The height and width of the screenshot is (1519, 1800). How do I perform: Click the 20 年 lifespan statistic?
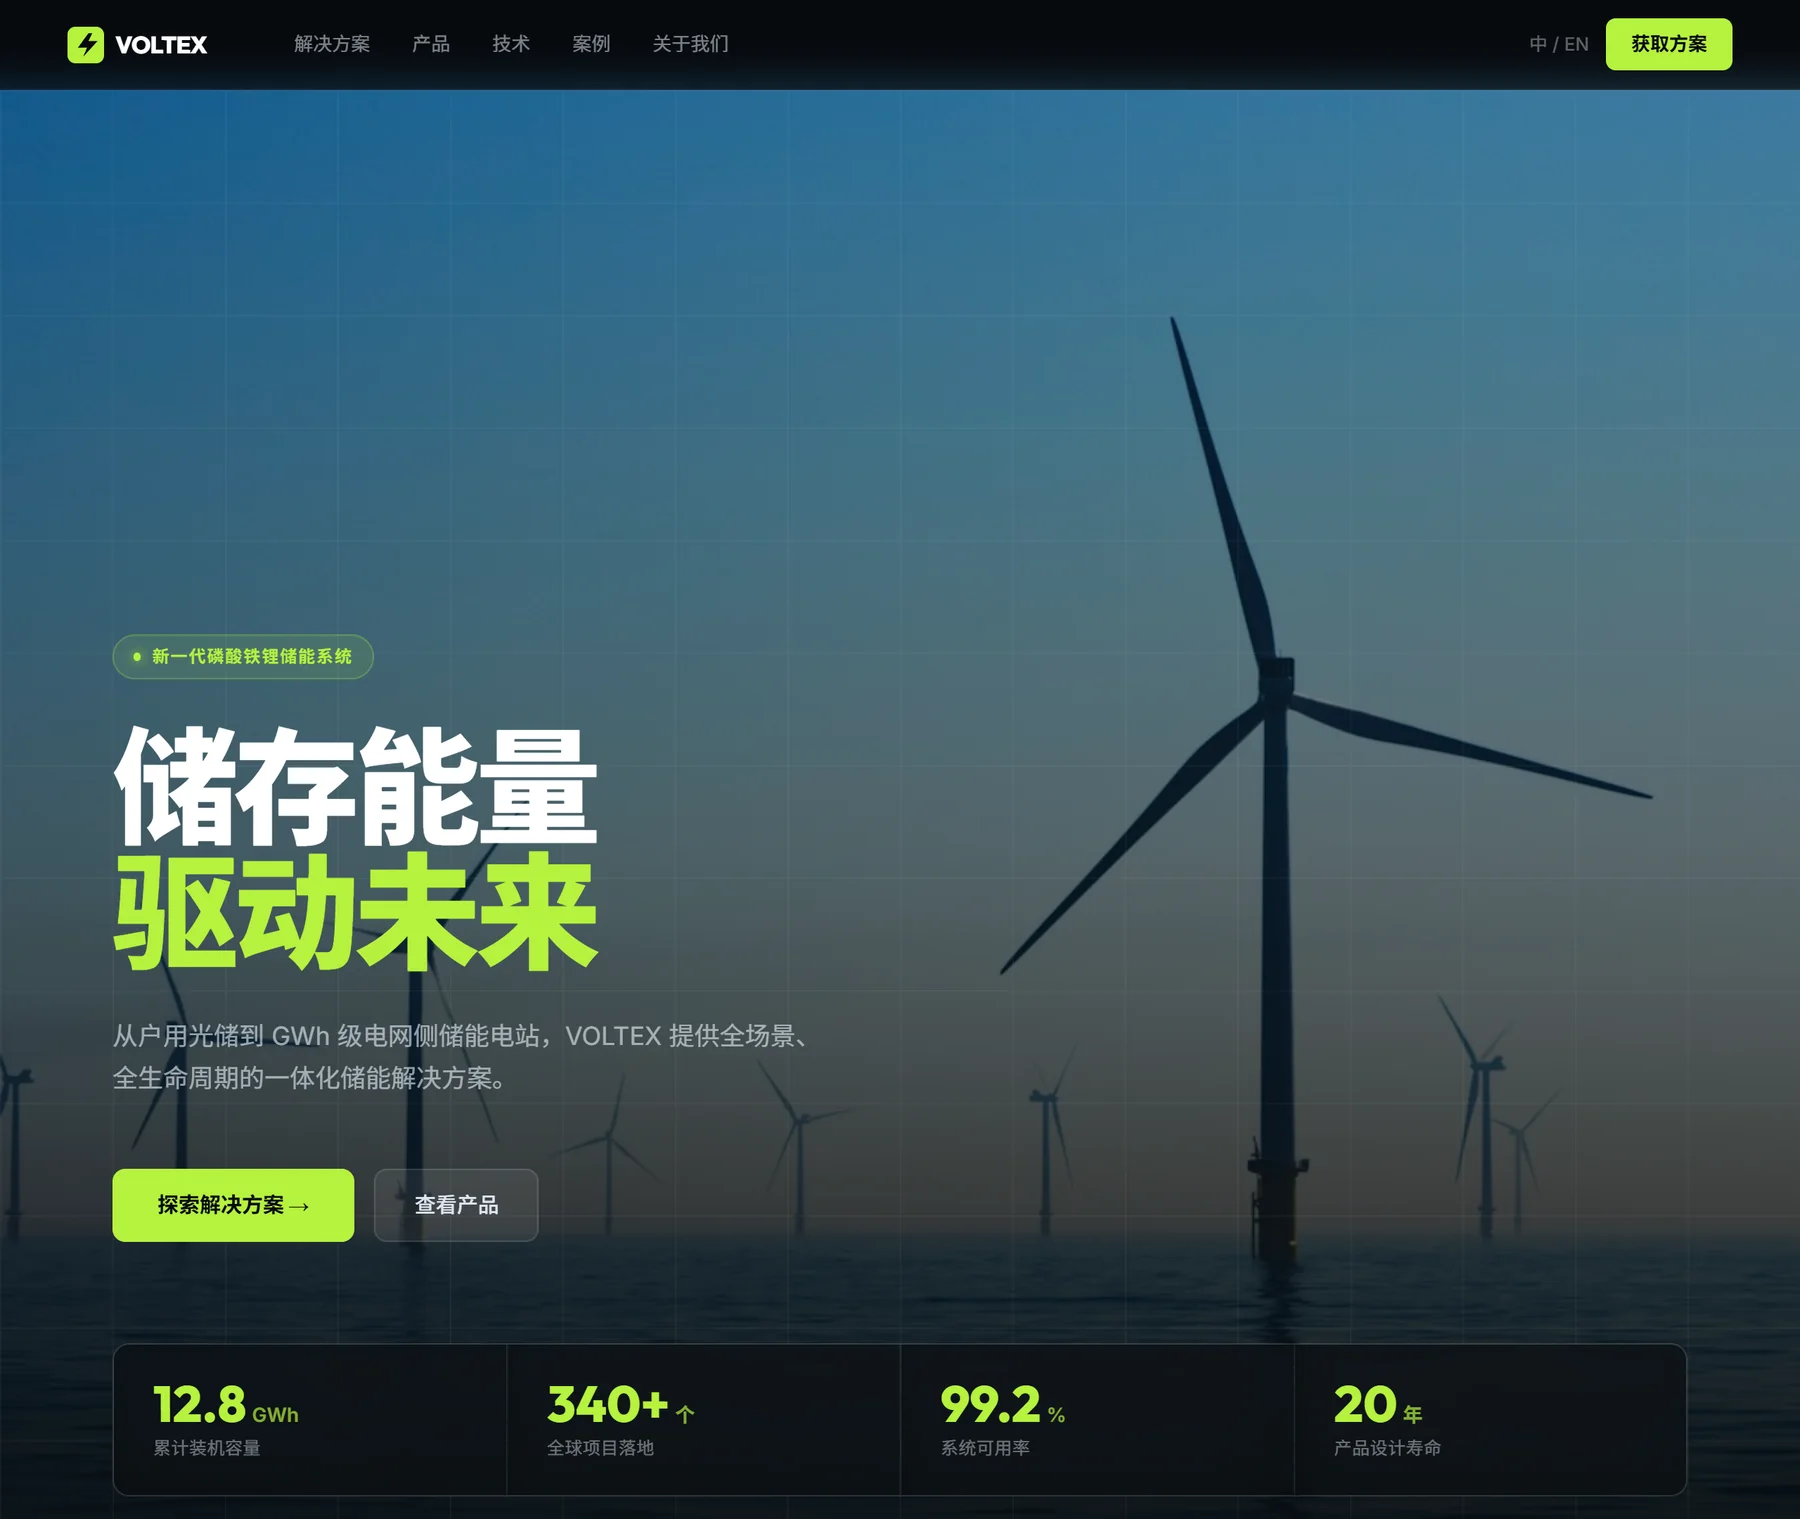pos(1378,1405)
